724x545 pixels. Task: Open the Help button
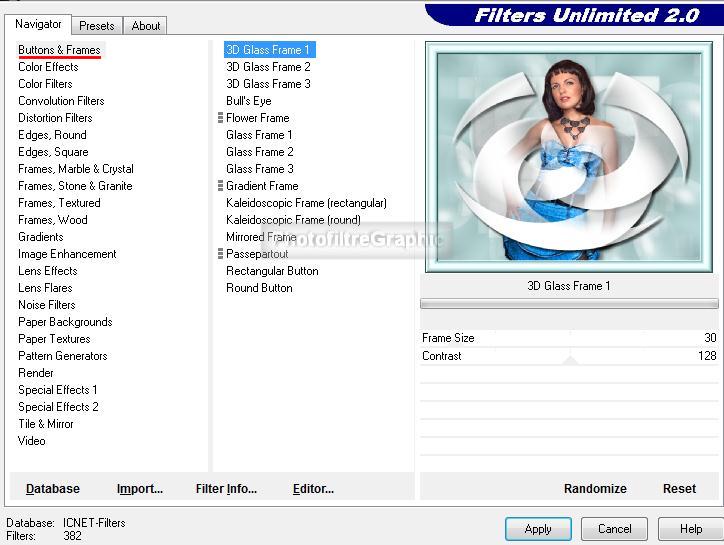tap(691, 529)
